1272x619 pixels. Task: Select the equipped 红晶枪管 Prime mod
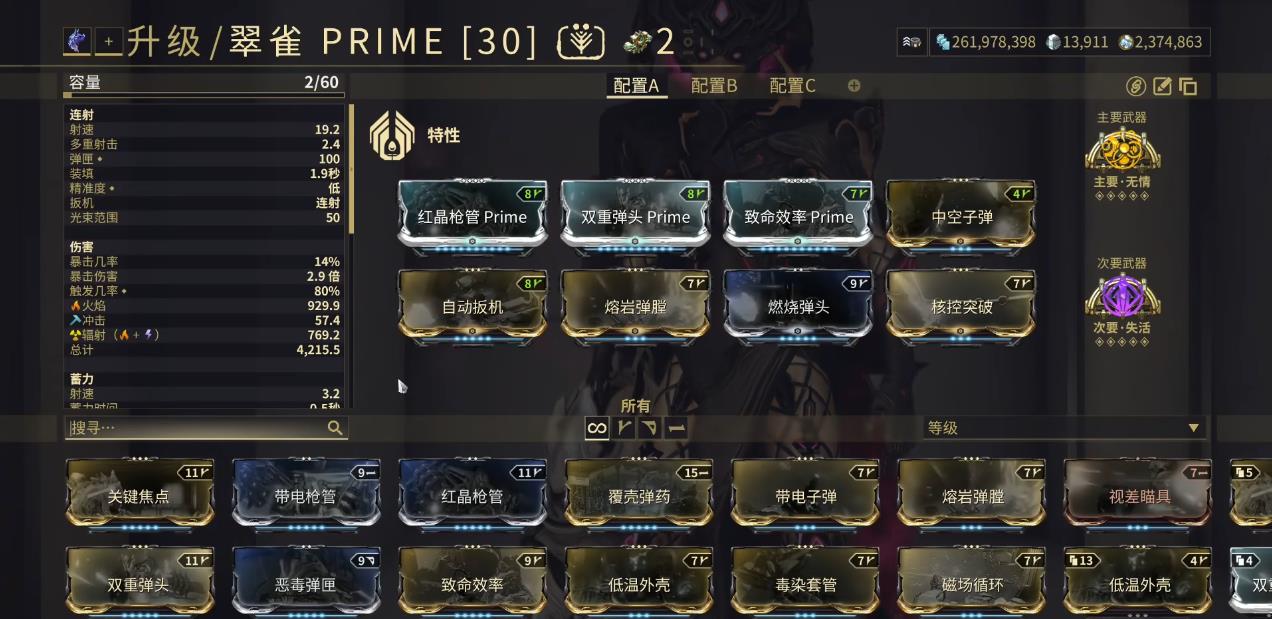coord(472,216)
